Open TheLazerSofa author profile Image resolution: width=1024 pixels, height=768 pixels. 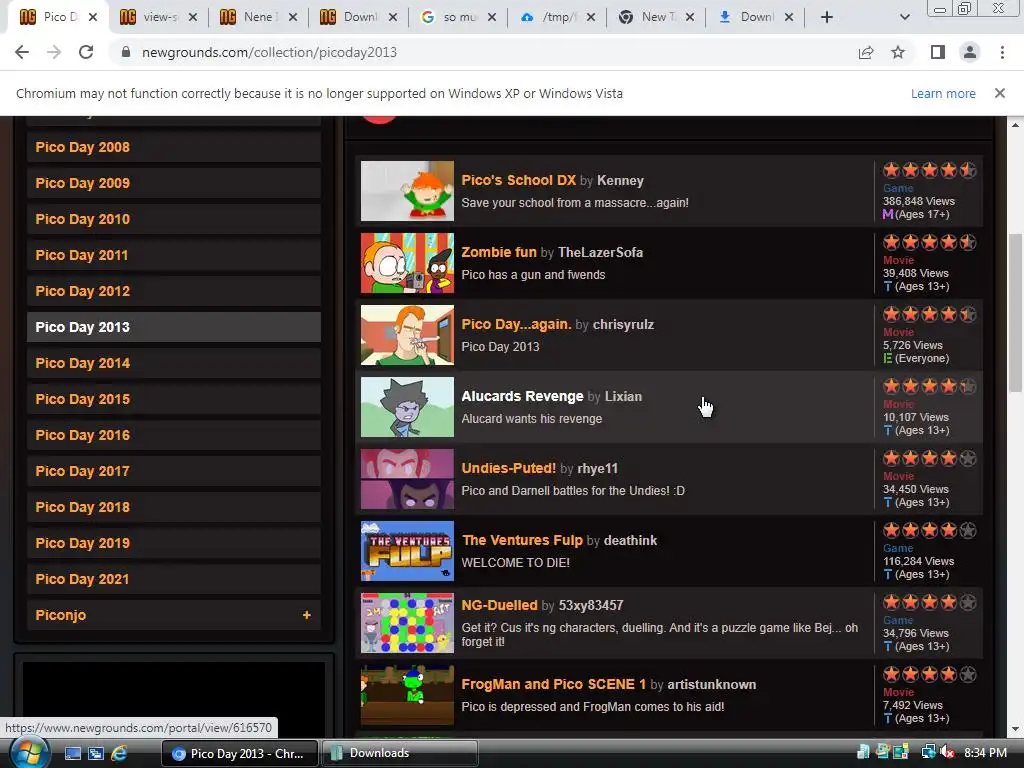(600, 252)
